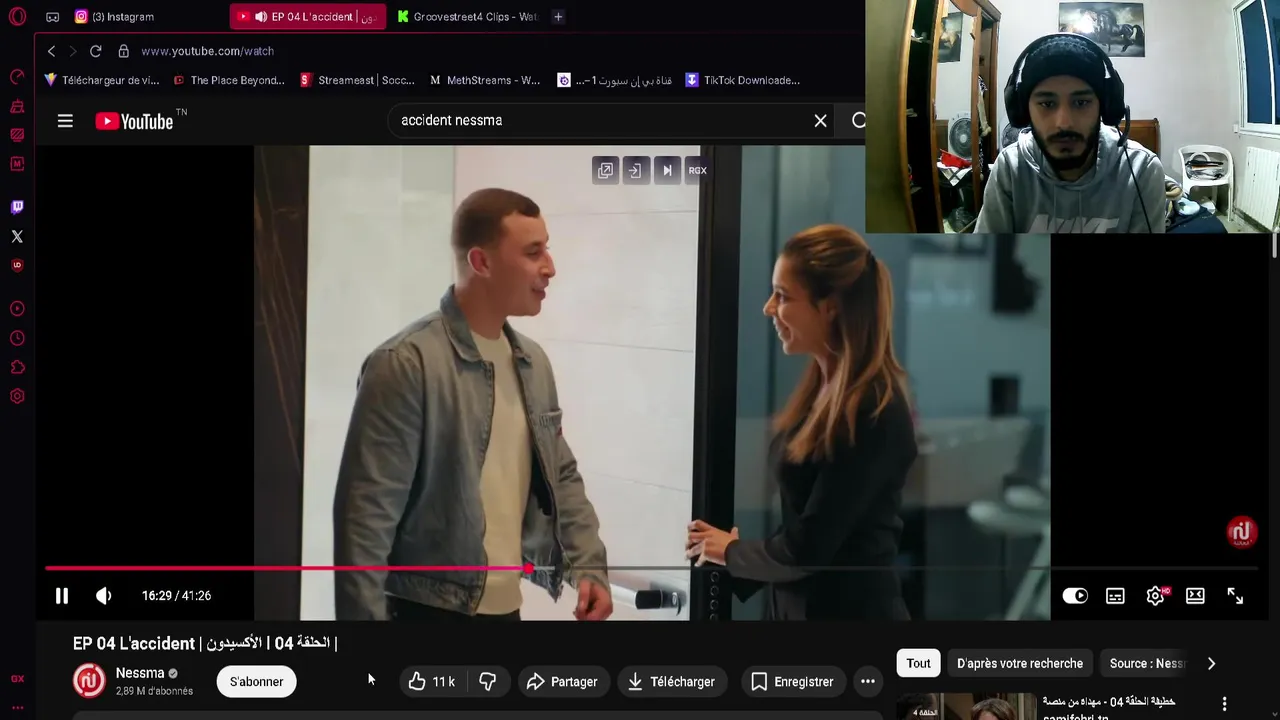Image resolution: width=1280 pixels, height=720 pixels.
Task: Switch to Groovestreet4 Clips tab
Action: coord(467,17)
